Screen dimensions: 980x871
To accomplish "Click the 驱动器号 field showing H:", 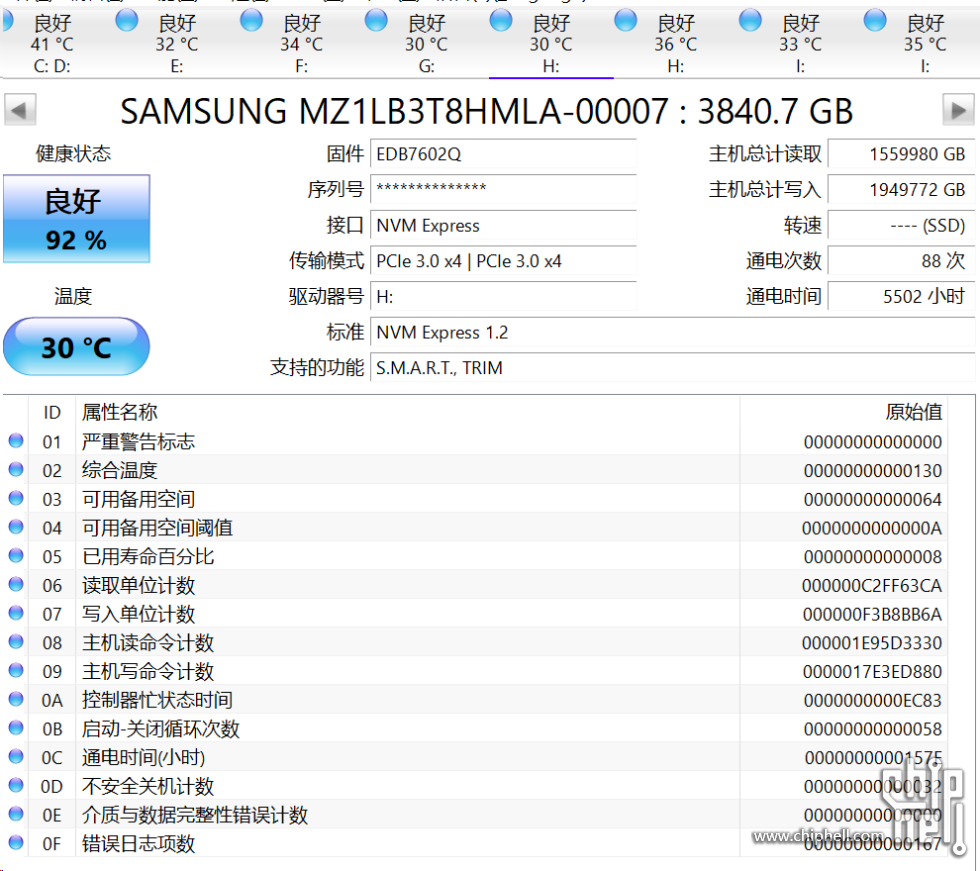I will (x=504, y=296).
